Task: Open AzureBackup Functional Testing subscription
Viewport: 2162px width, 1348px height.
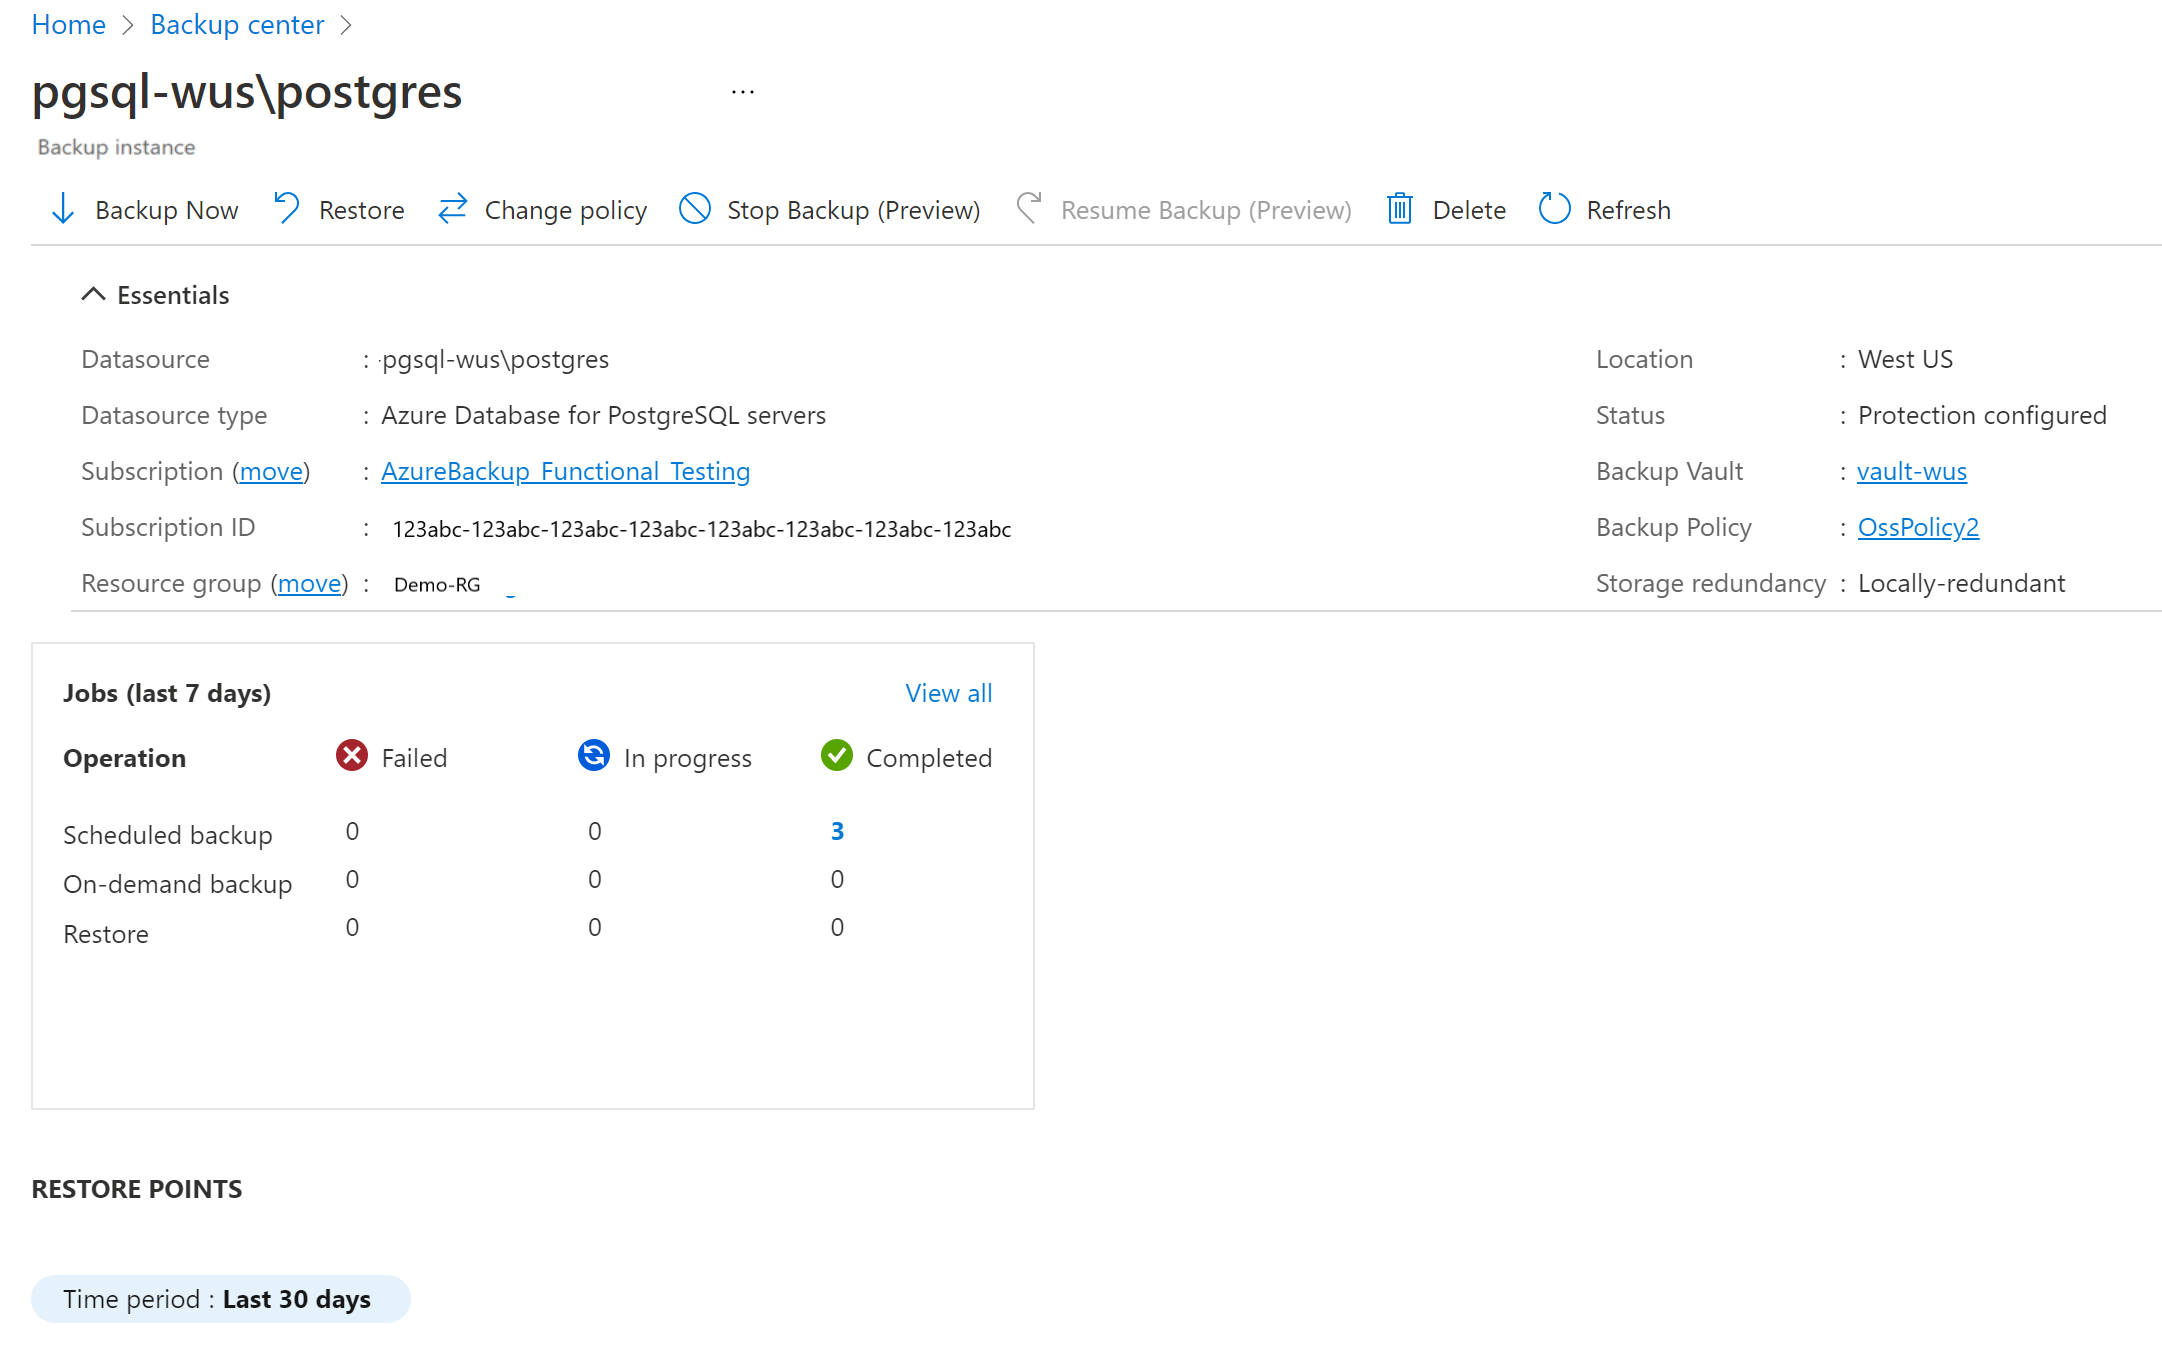Action: tap(564, 471)
